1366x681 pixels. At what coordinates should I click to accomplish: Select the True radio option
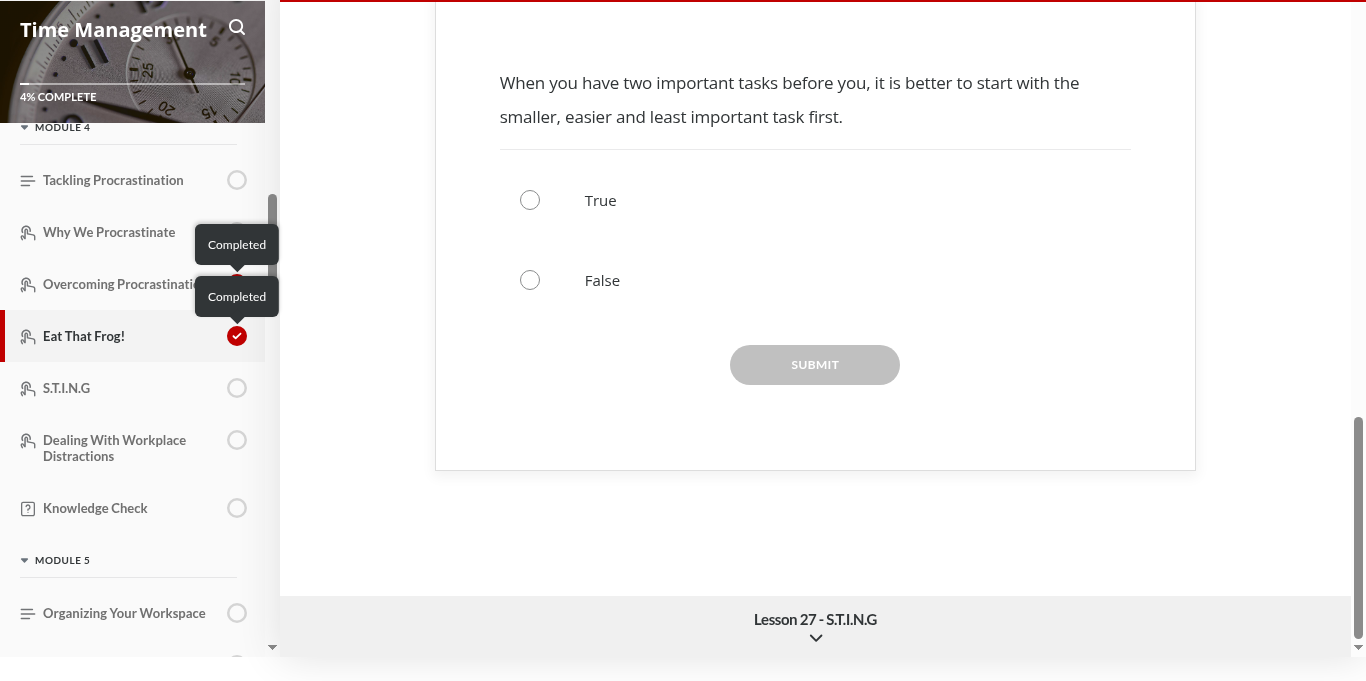click(530, 200)
